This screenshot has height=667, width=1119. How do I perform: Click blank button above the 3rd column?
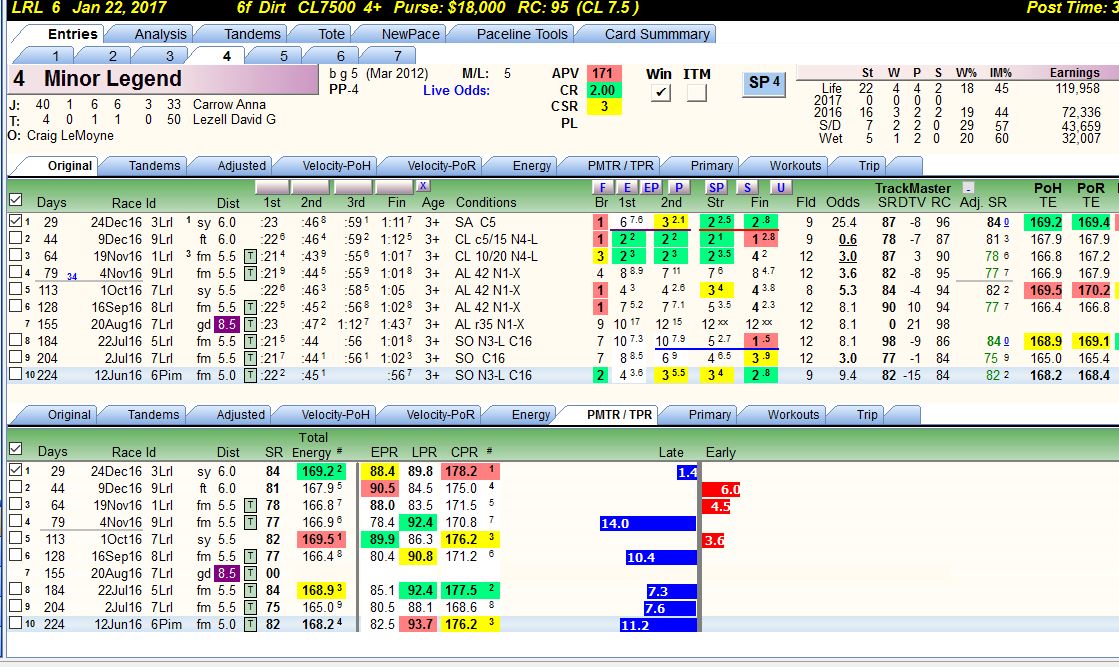(355, 187)
